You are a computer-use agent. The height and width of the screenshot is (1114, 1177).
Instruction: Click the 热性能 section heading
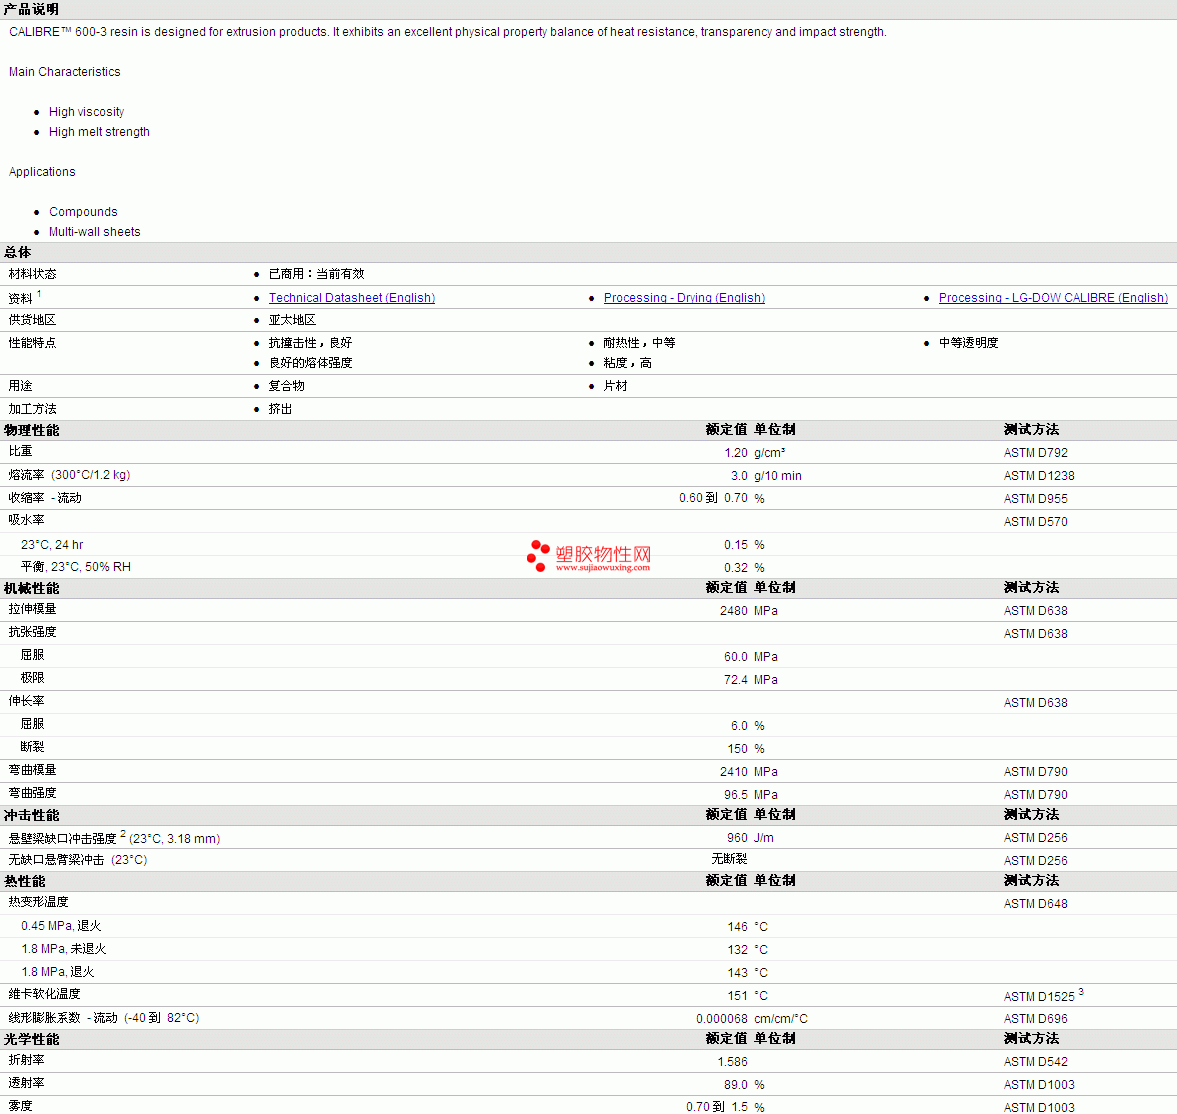click(25, 881)
